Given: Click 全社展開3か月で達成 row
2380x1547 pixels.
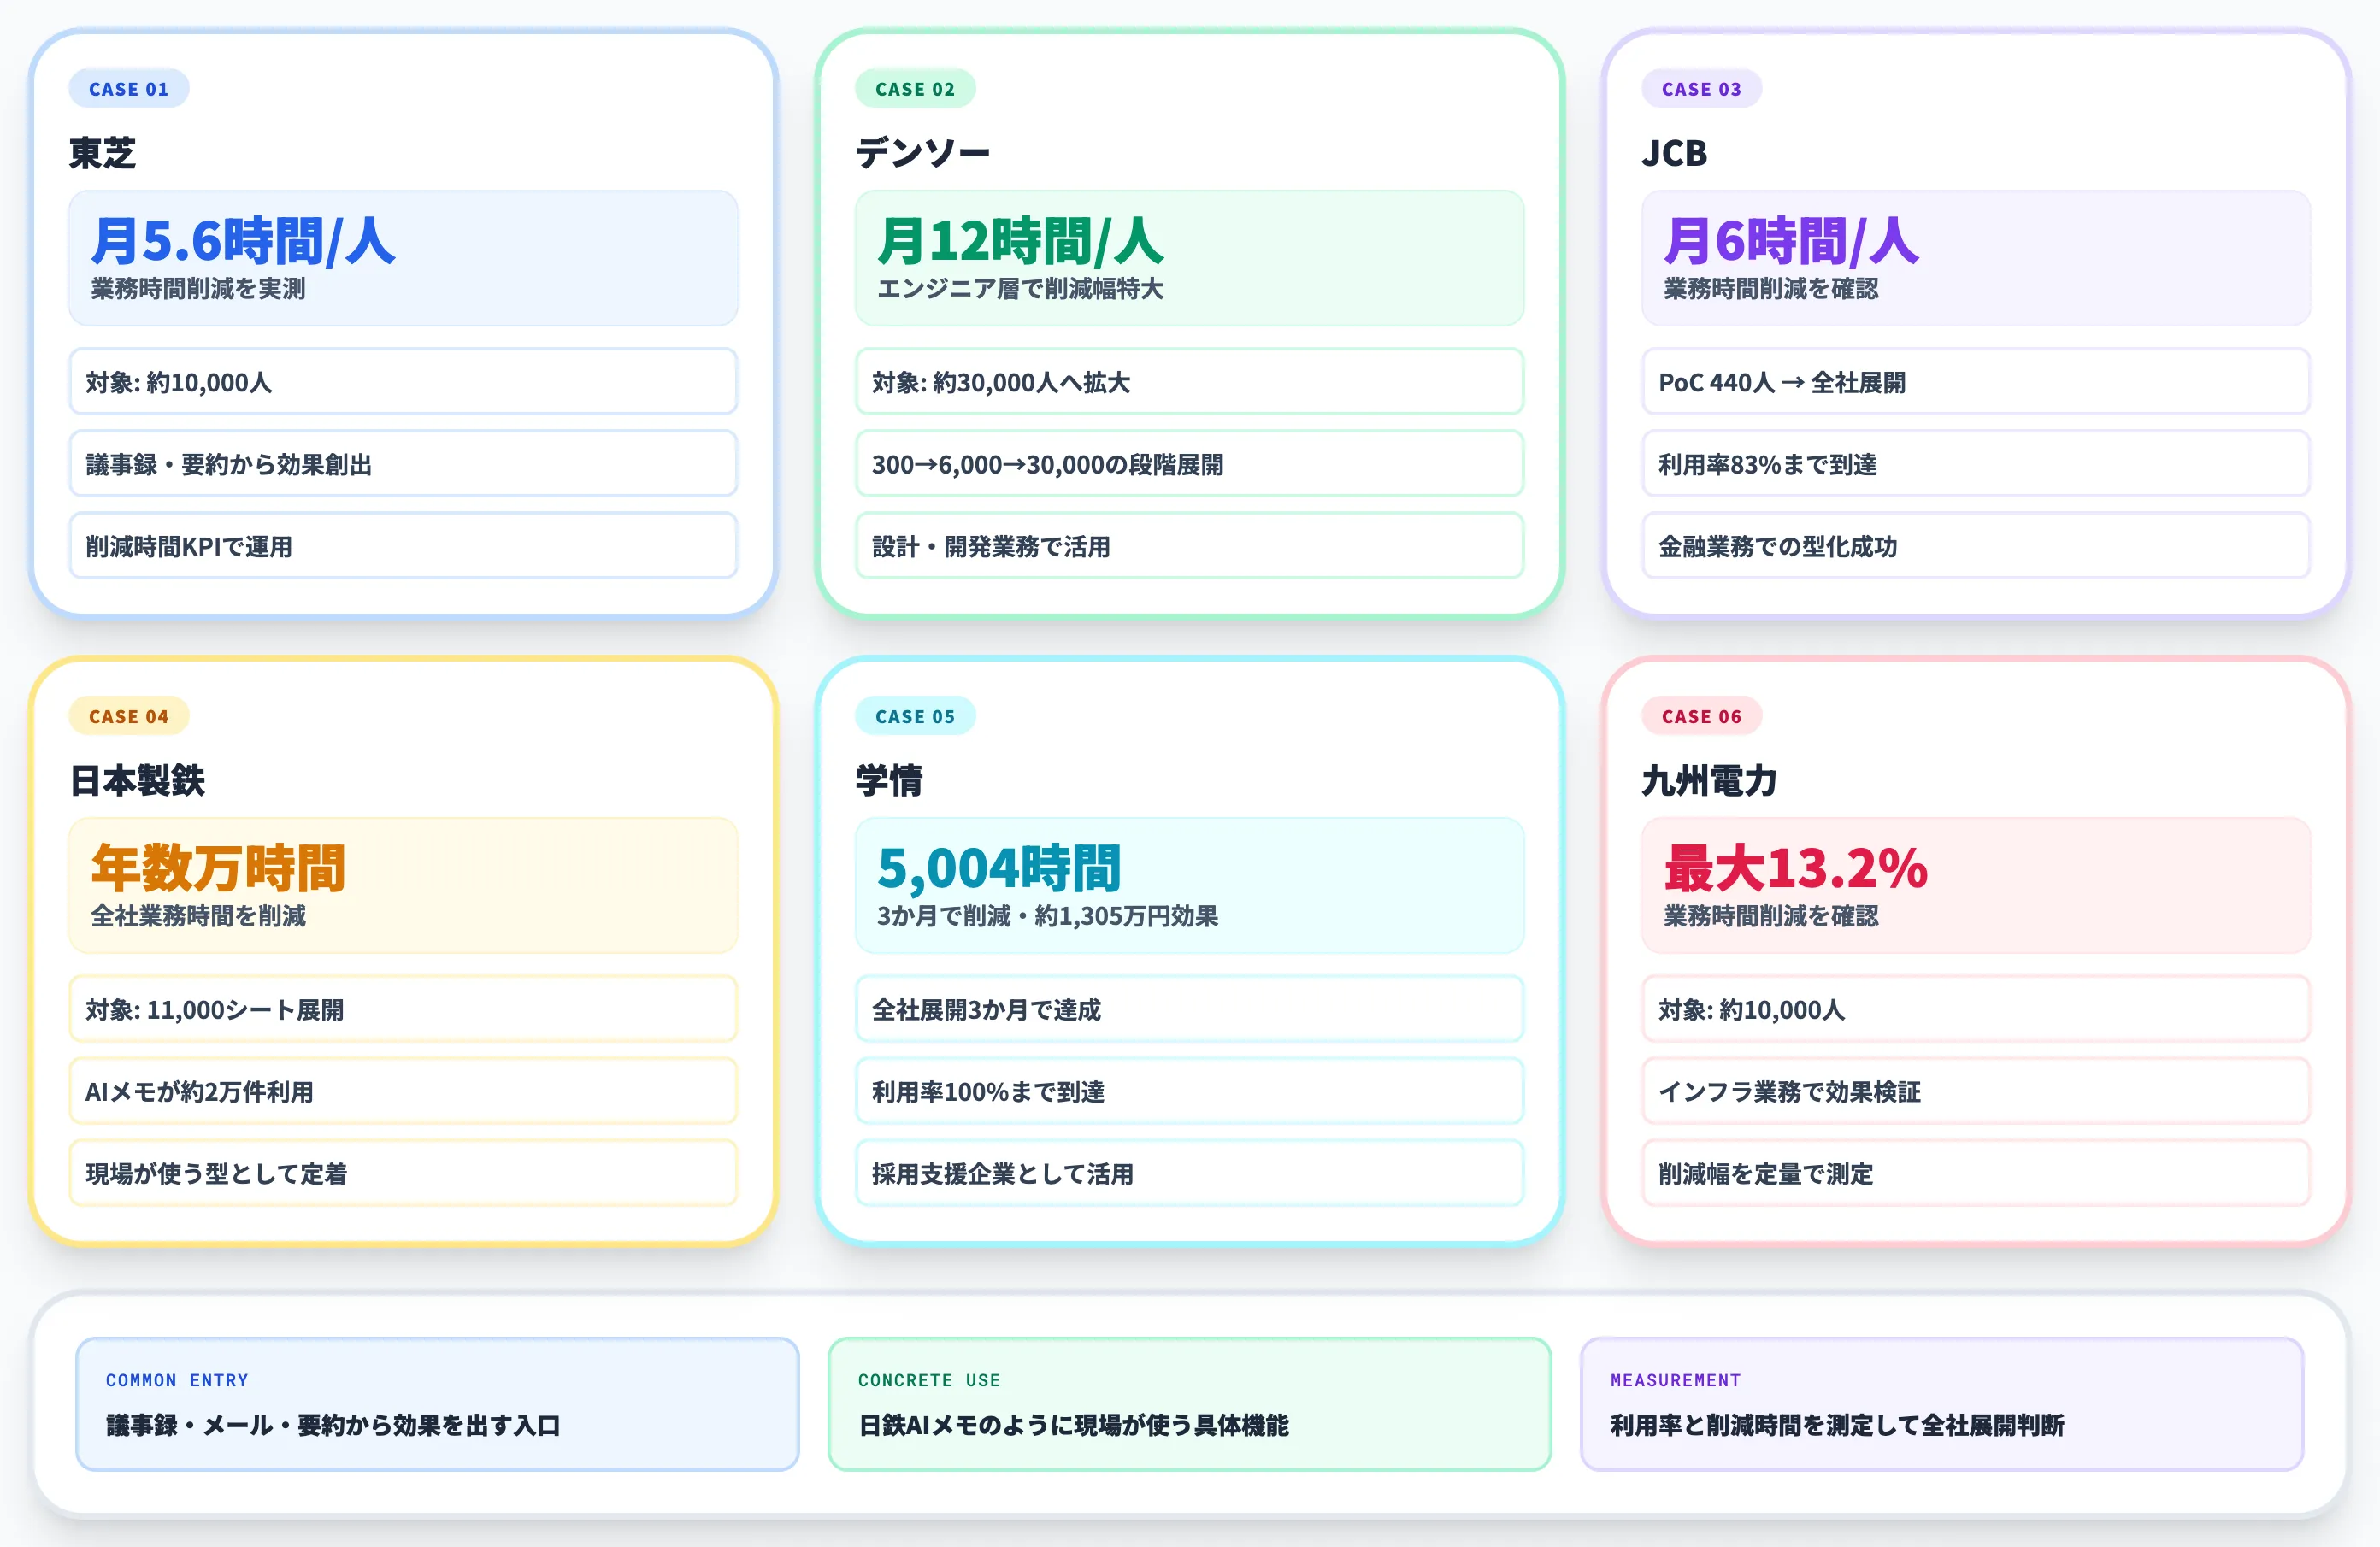Looking at the screenshot, I should (x=1189, y=1009).
